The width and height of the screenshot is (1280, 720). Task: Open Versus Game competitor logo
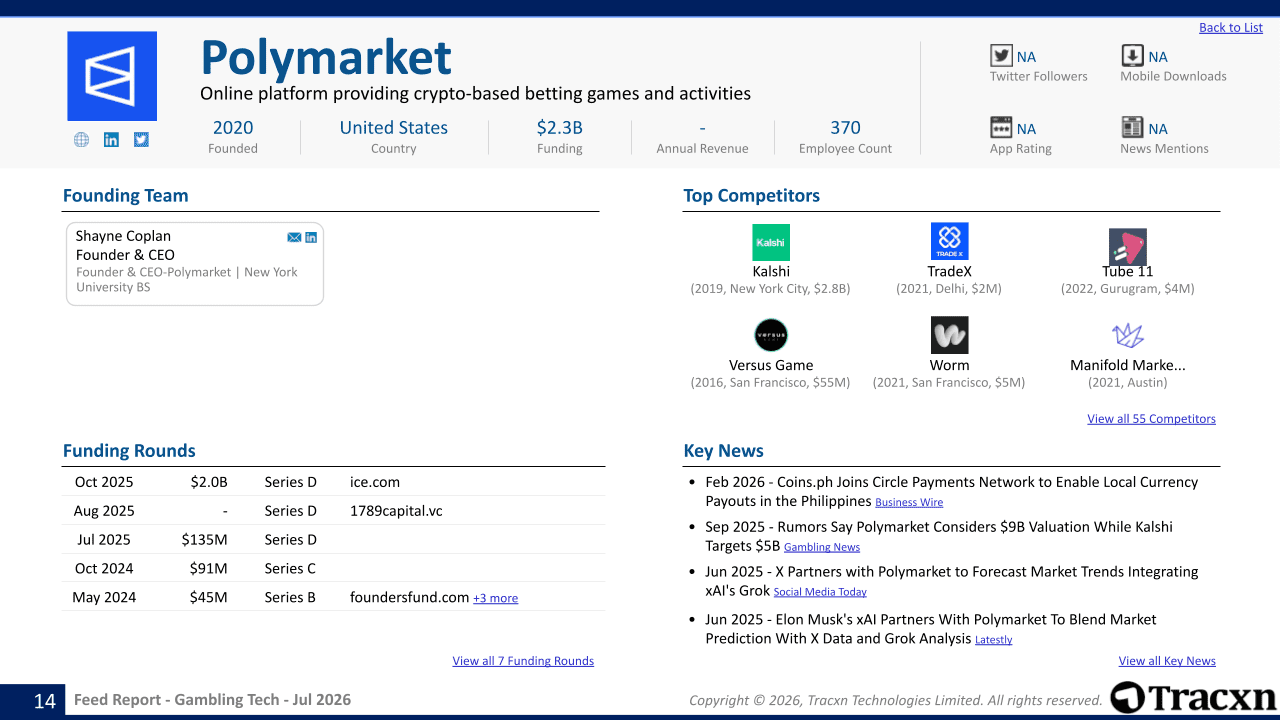click(x=771, y=335)
